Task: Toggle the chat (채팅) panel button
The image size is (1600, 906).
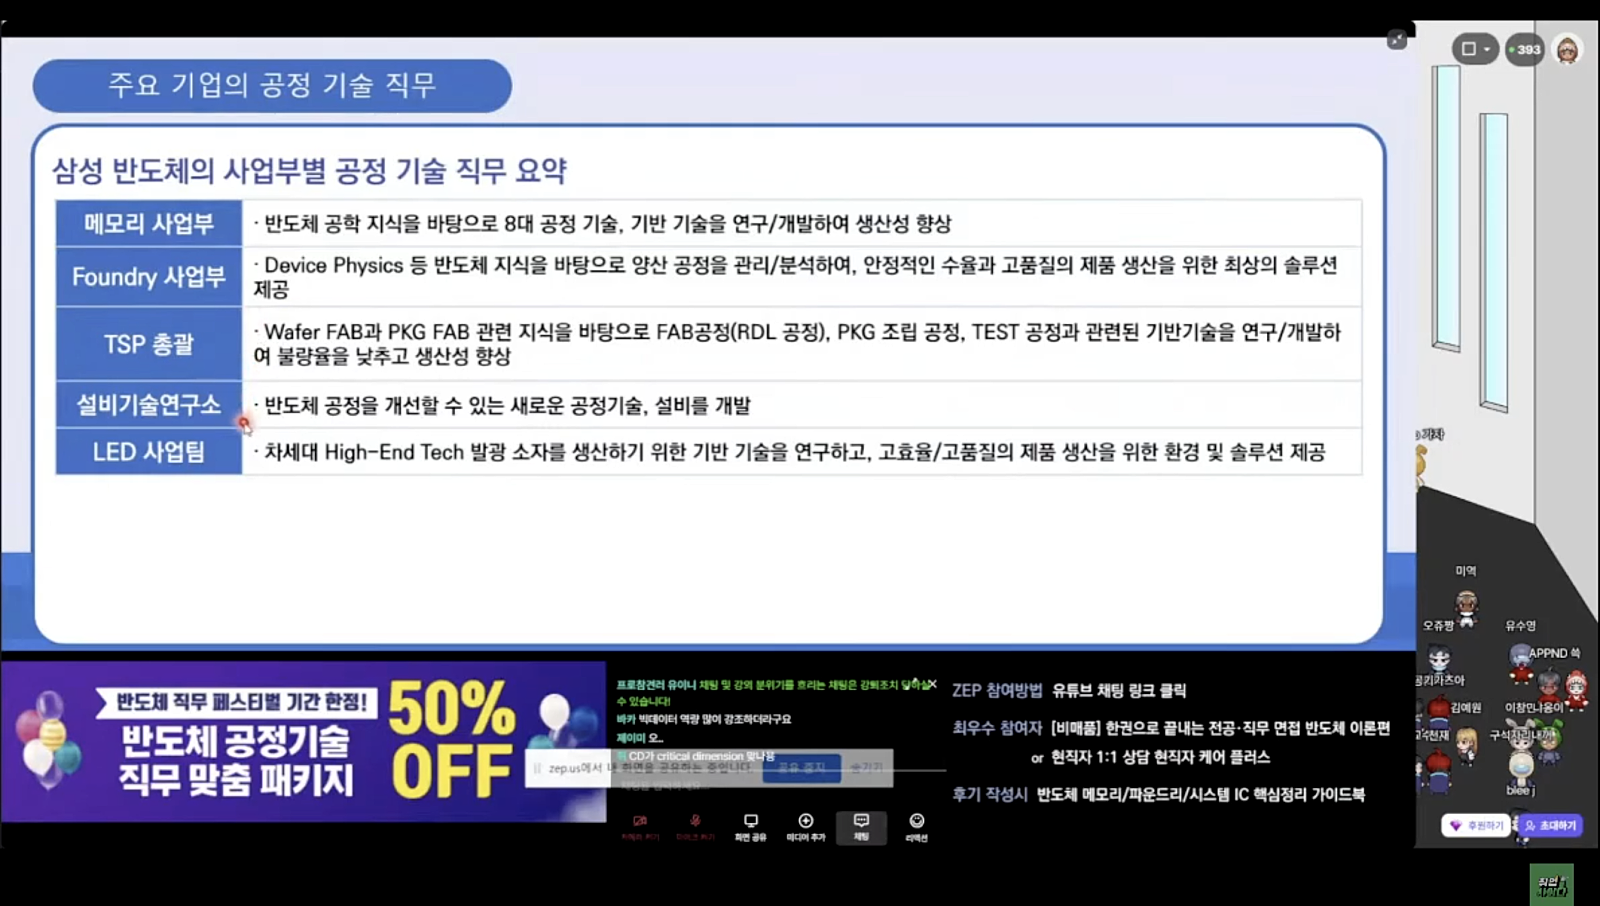Action: (x=861, y=825)
